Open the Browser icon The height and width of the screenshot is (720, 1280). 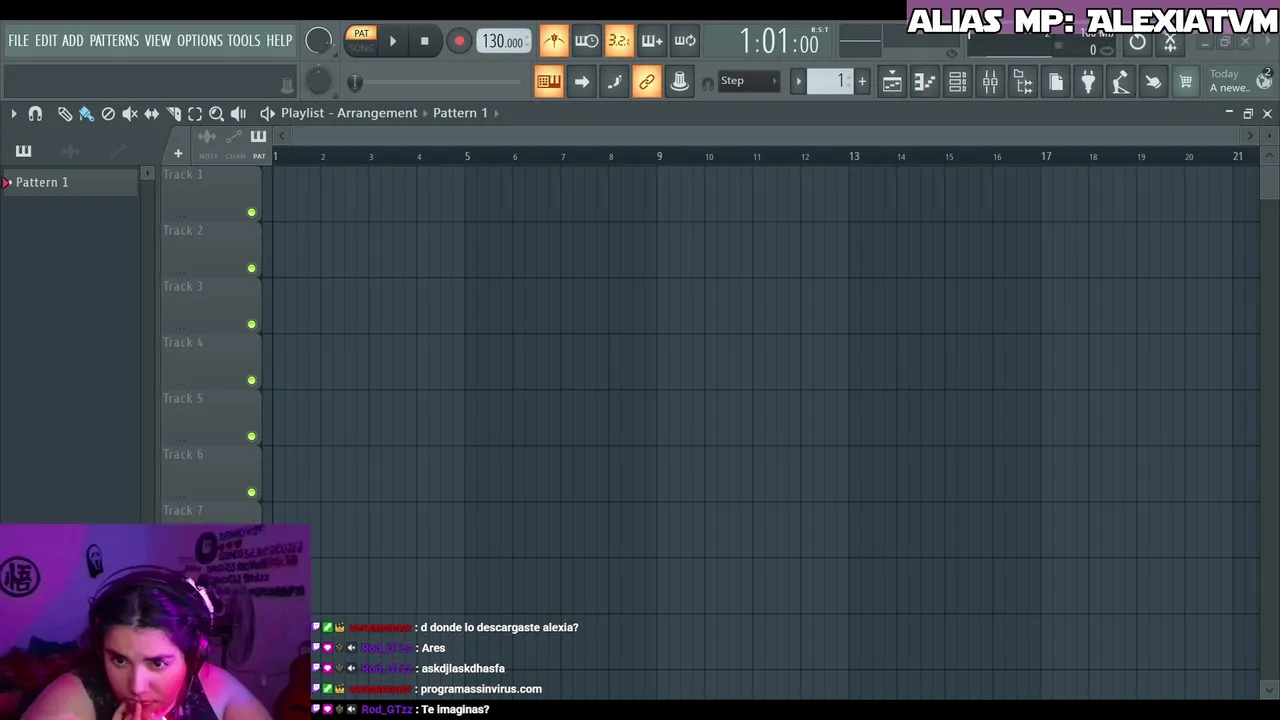pyautogui.click(x=1023, y=82)
